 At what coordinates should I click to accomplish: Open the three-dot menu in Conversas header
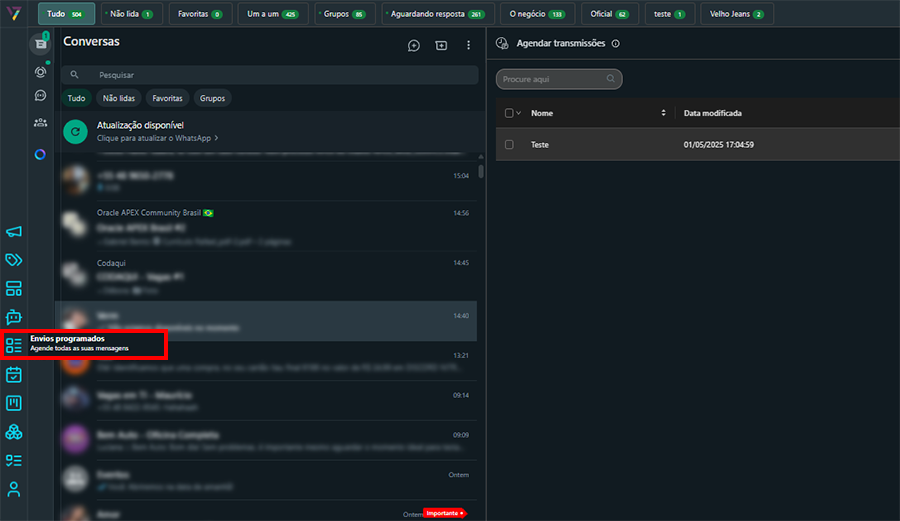[468, 45]
